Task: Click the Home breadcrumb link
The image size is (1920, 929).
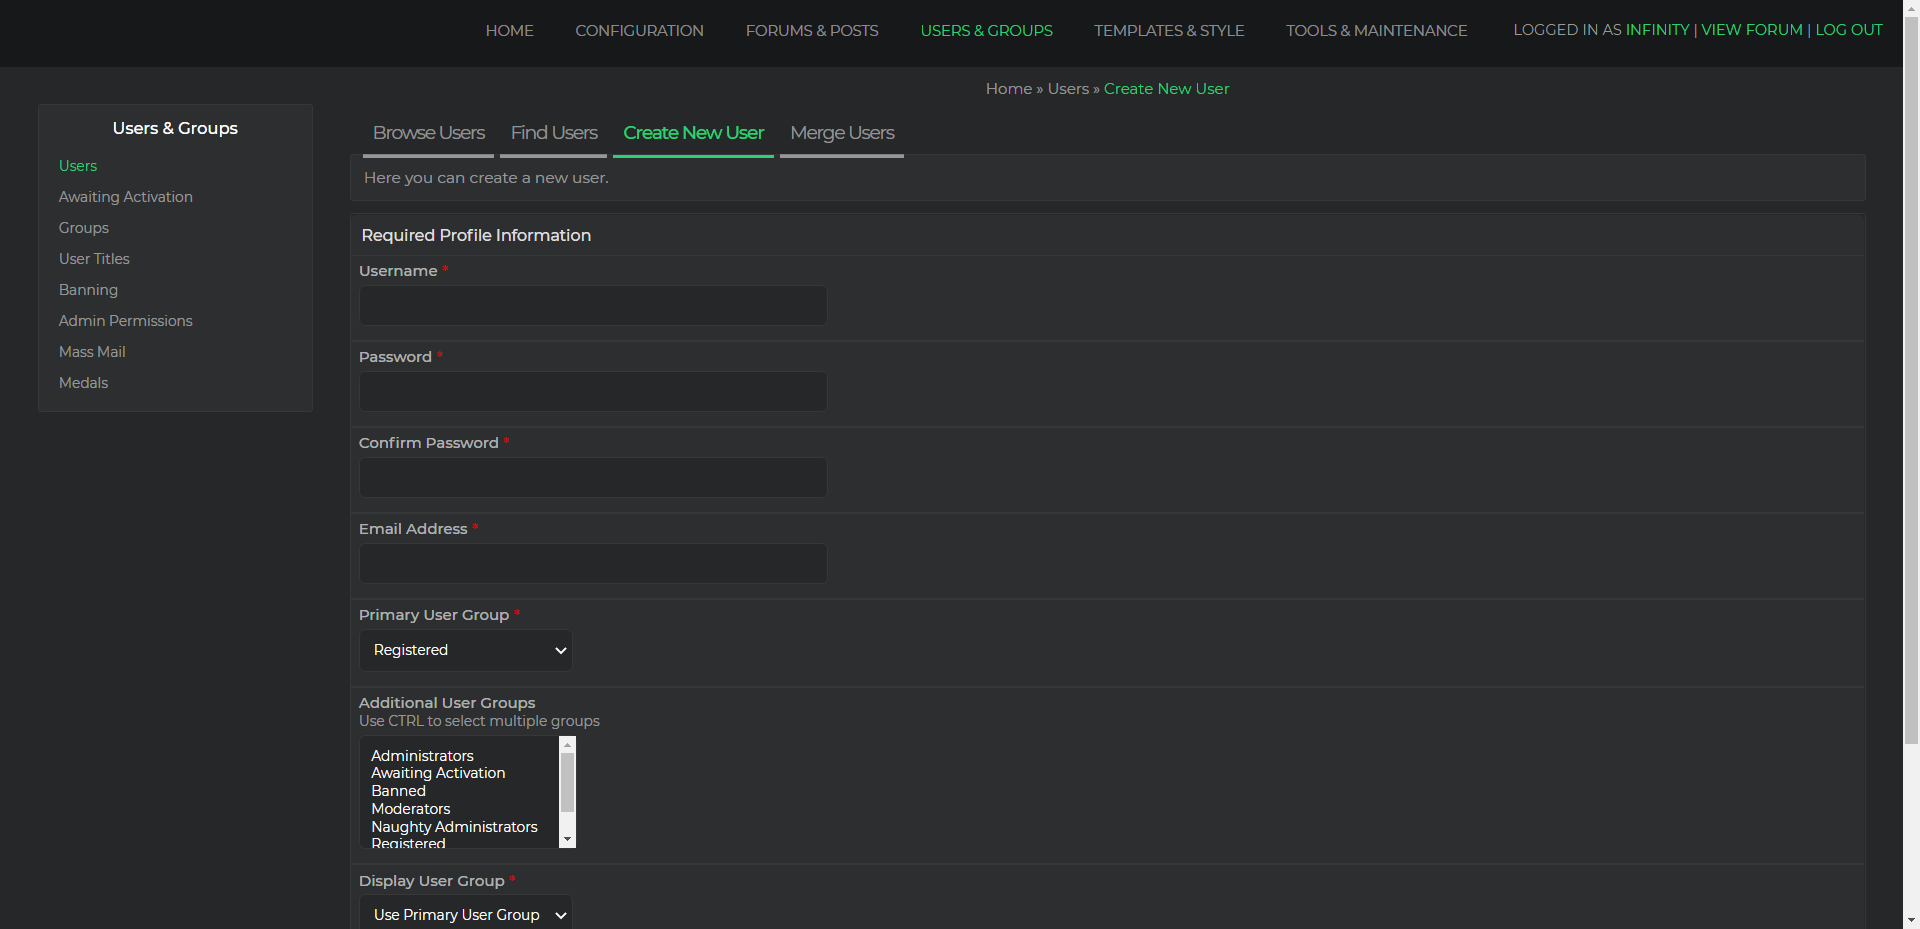Action: [x=1008, y=89]
